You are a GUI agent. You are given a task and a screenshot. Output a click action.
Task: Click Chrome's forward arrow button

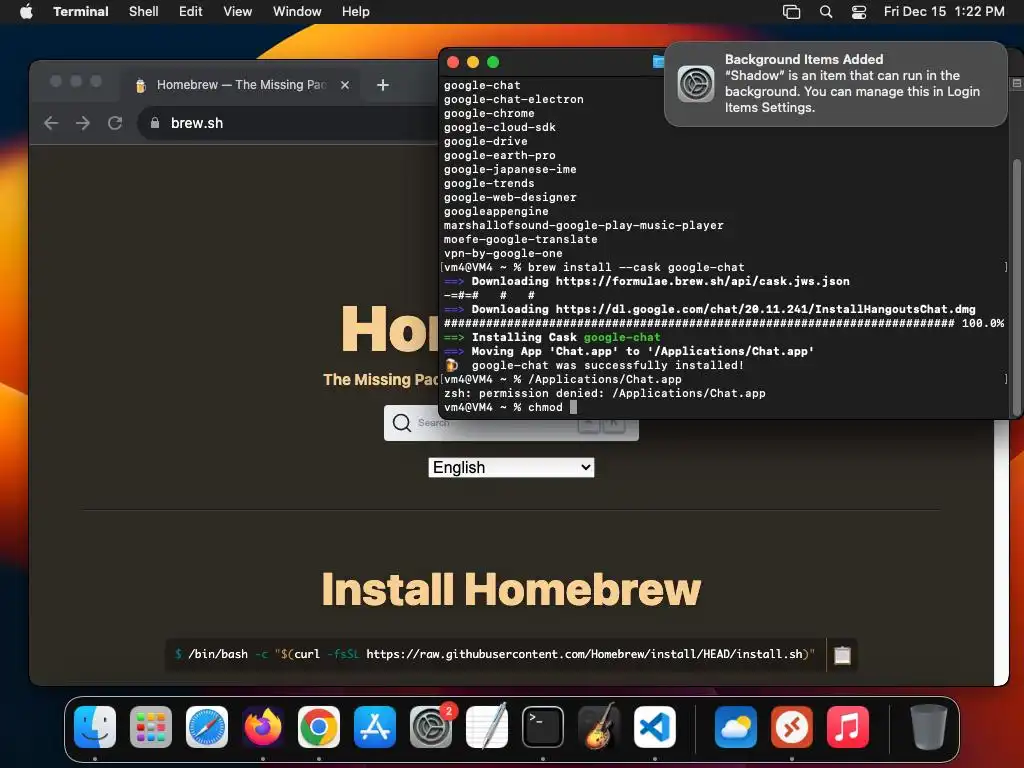click(x=82, y=123)
